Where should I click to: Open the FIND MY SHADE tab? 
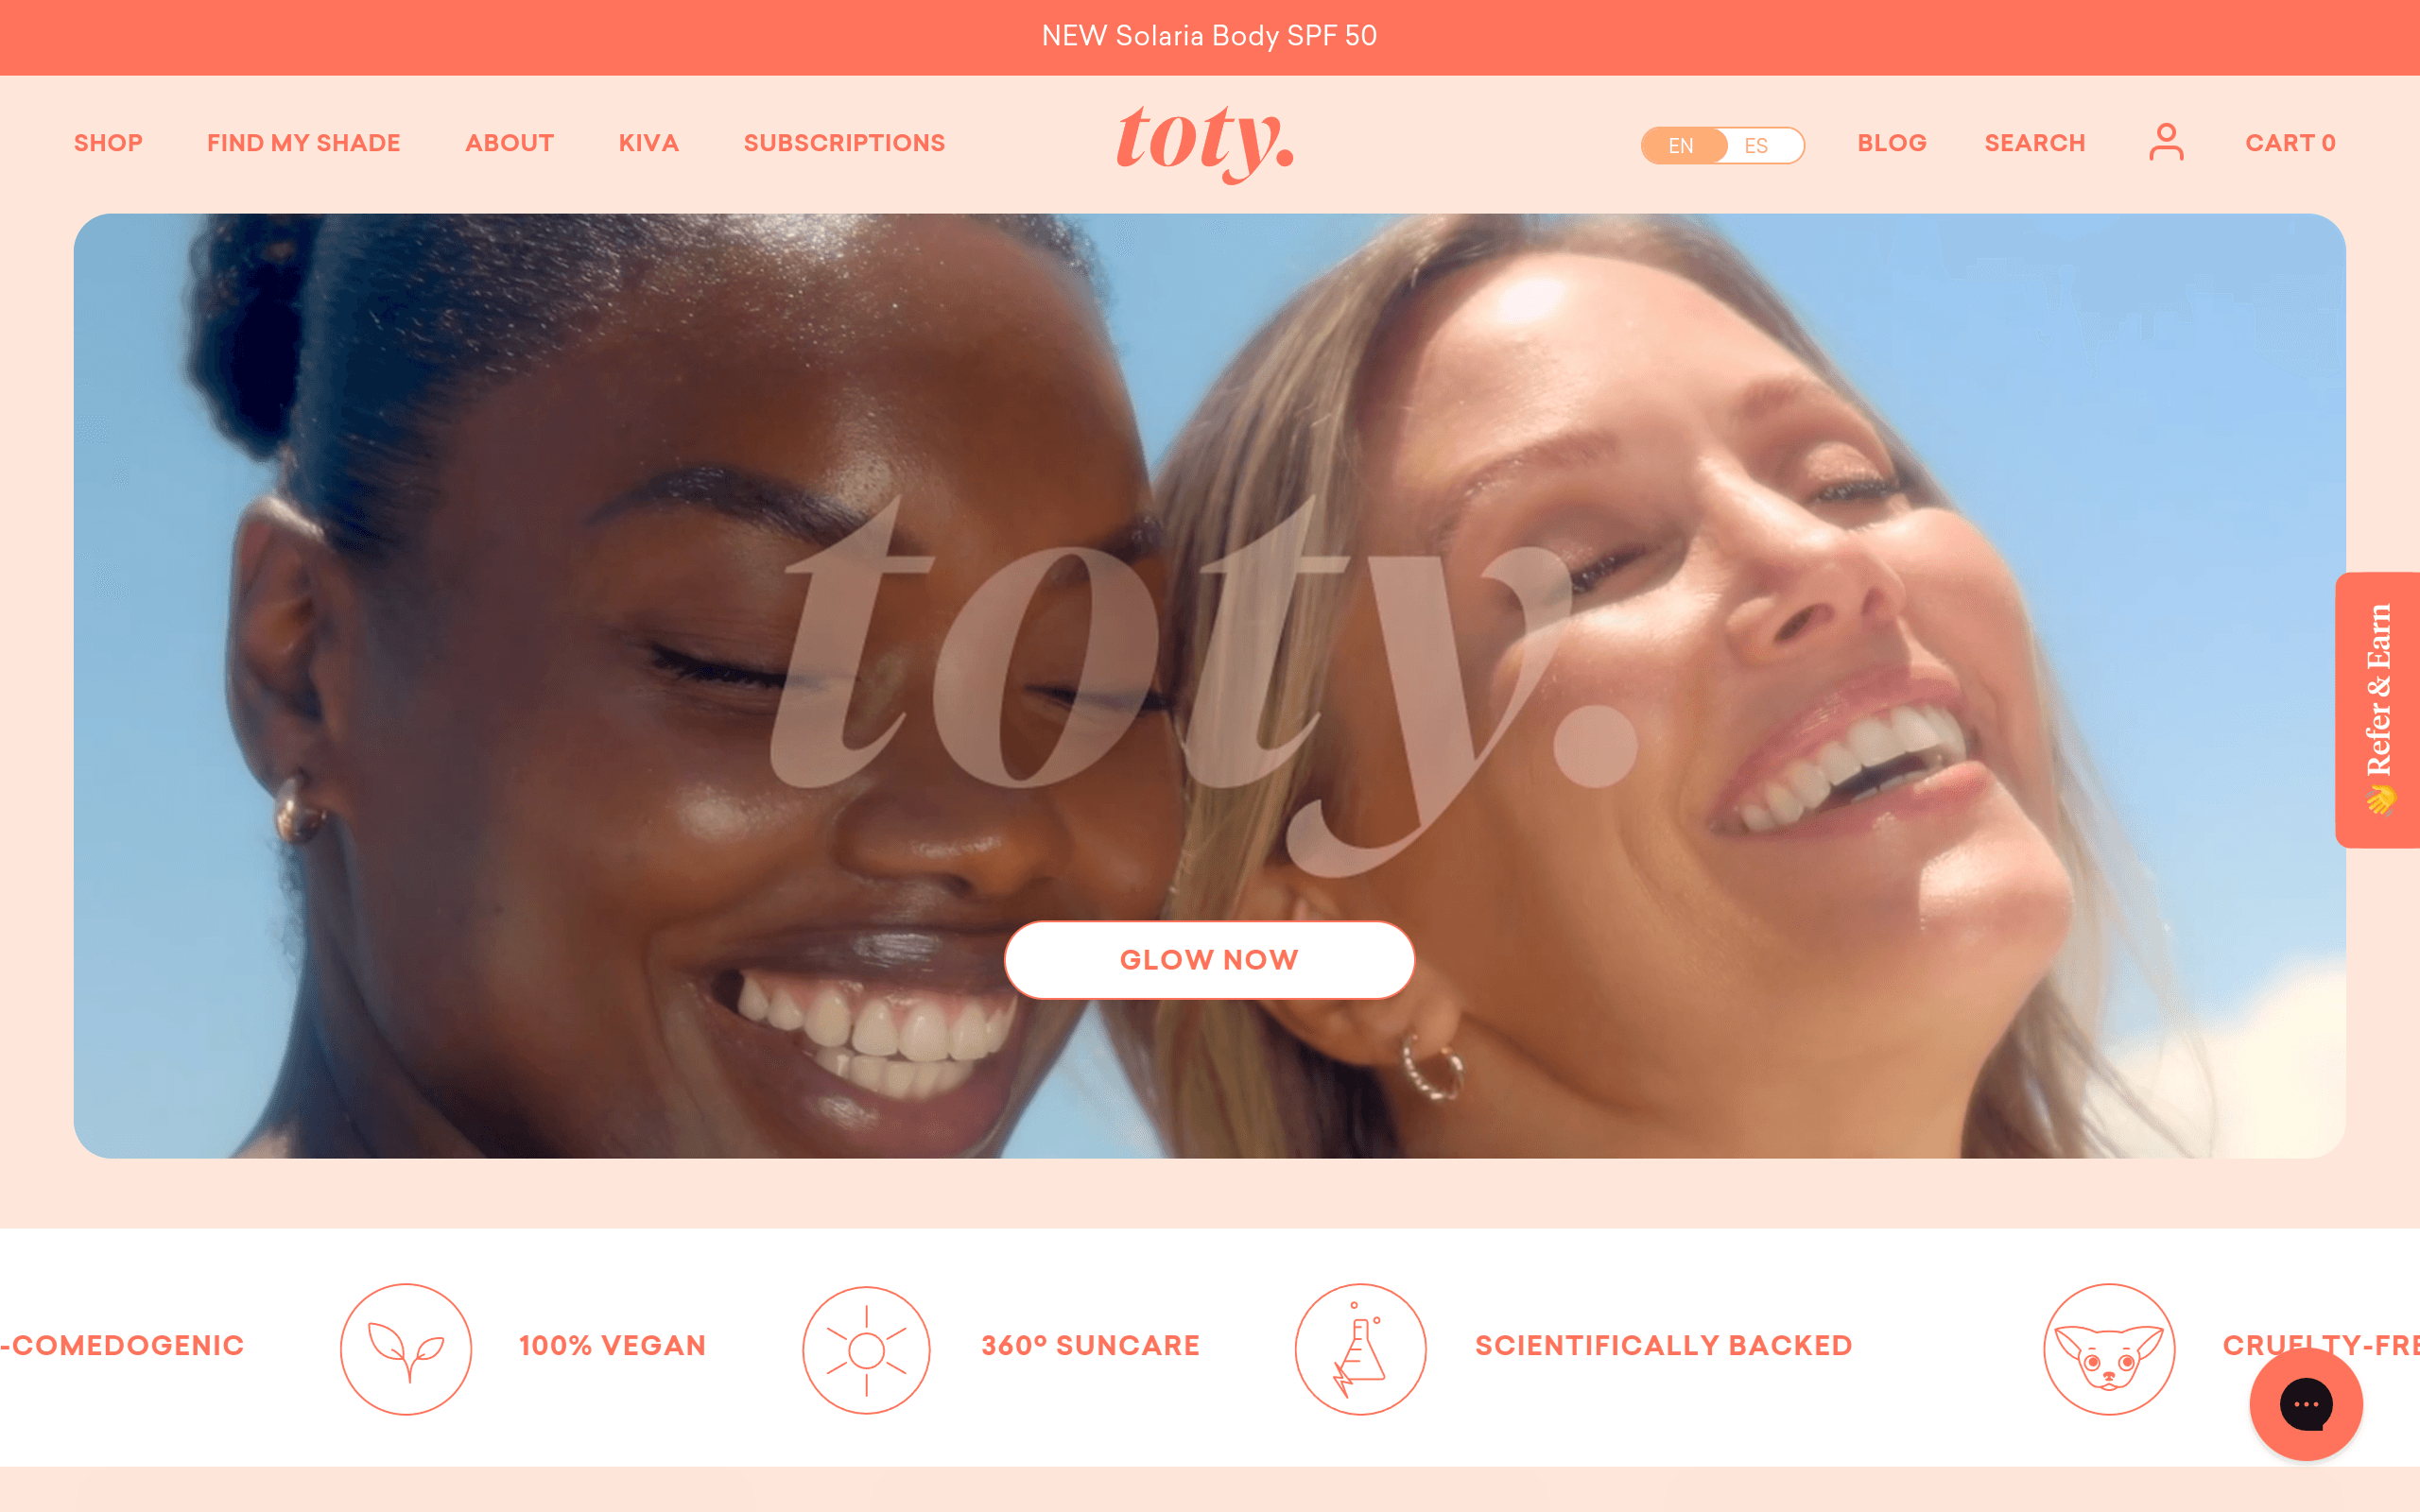pyautogui.click(x=303, y=143)
